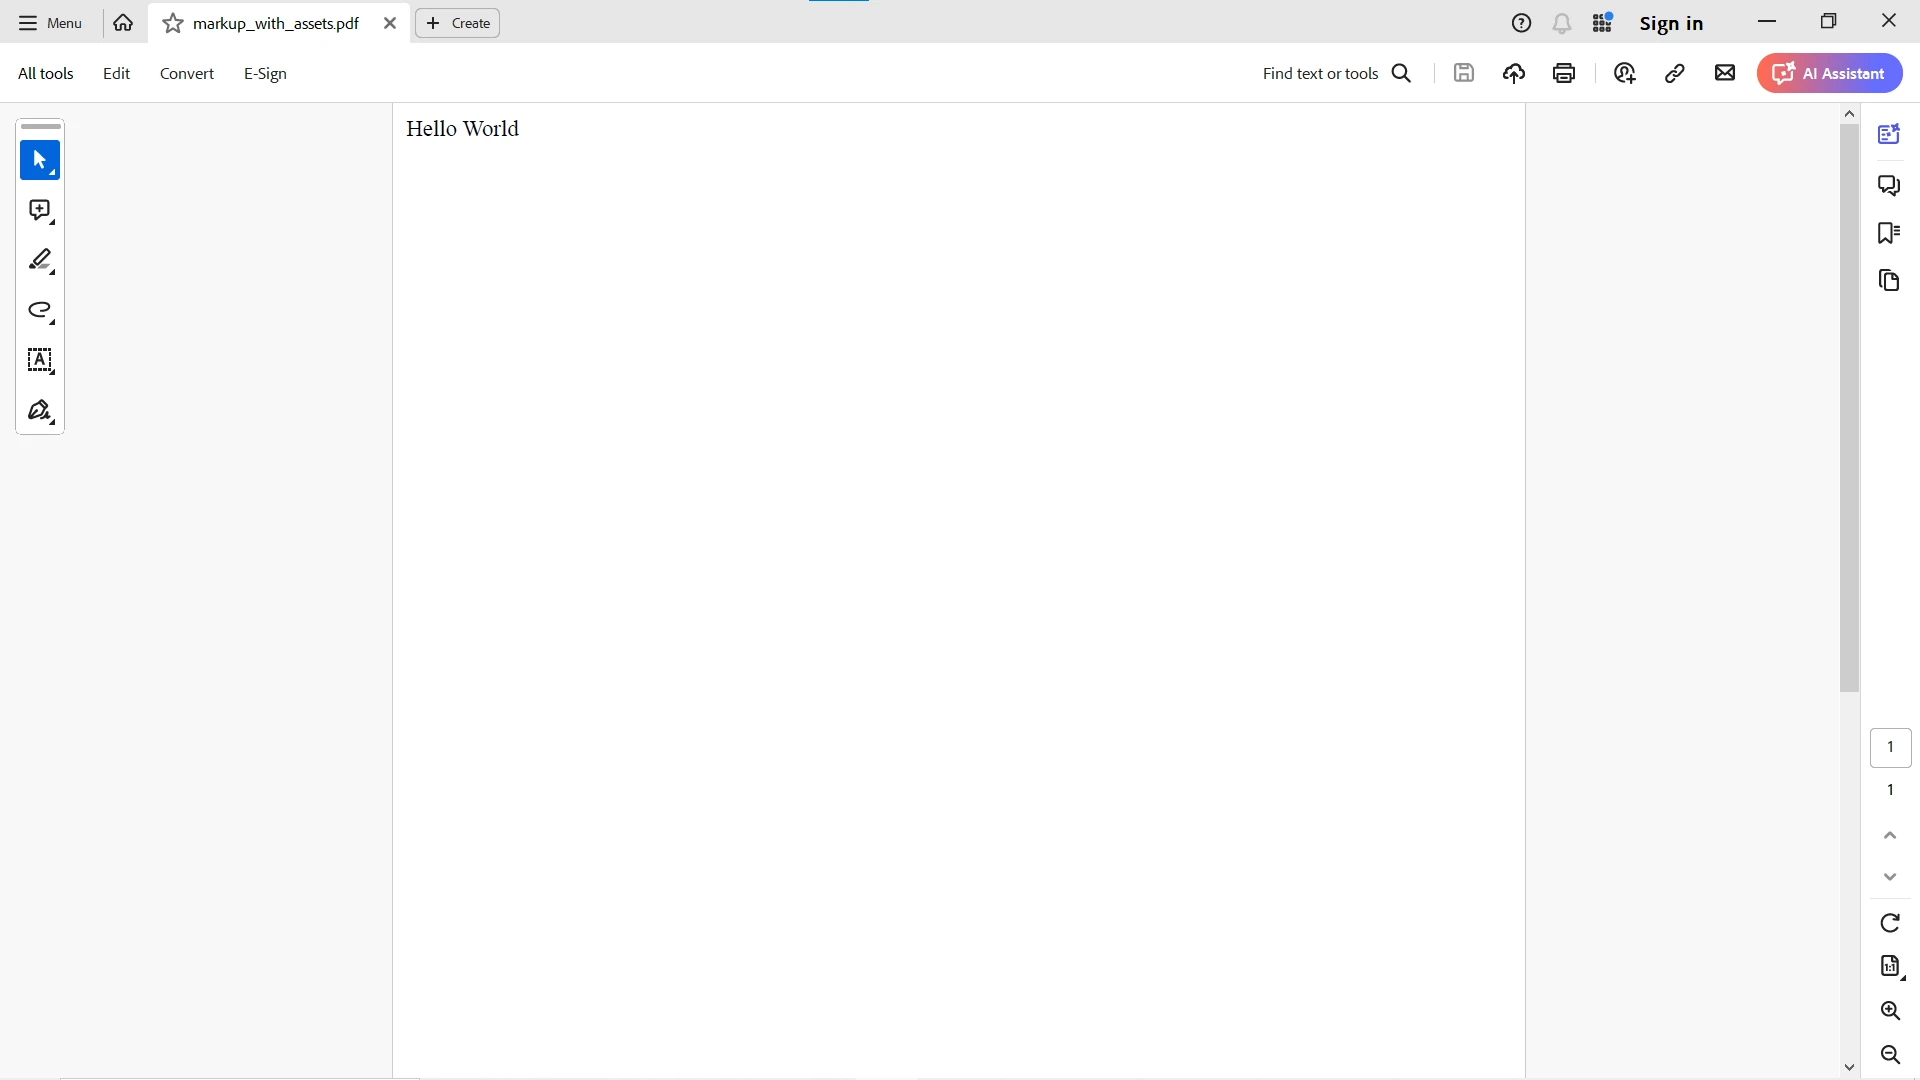
Task: Expand the right-side comments panel
Action: point(1891,185)
